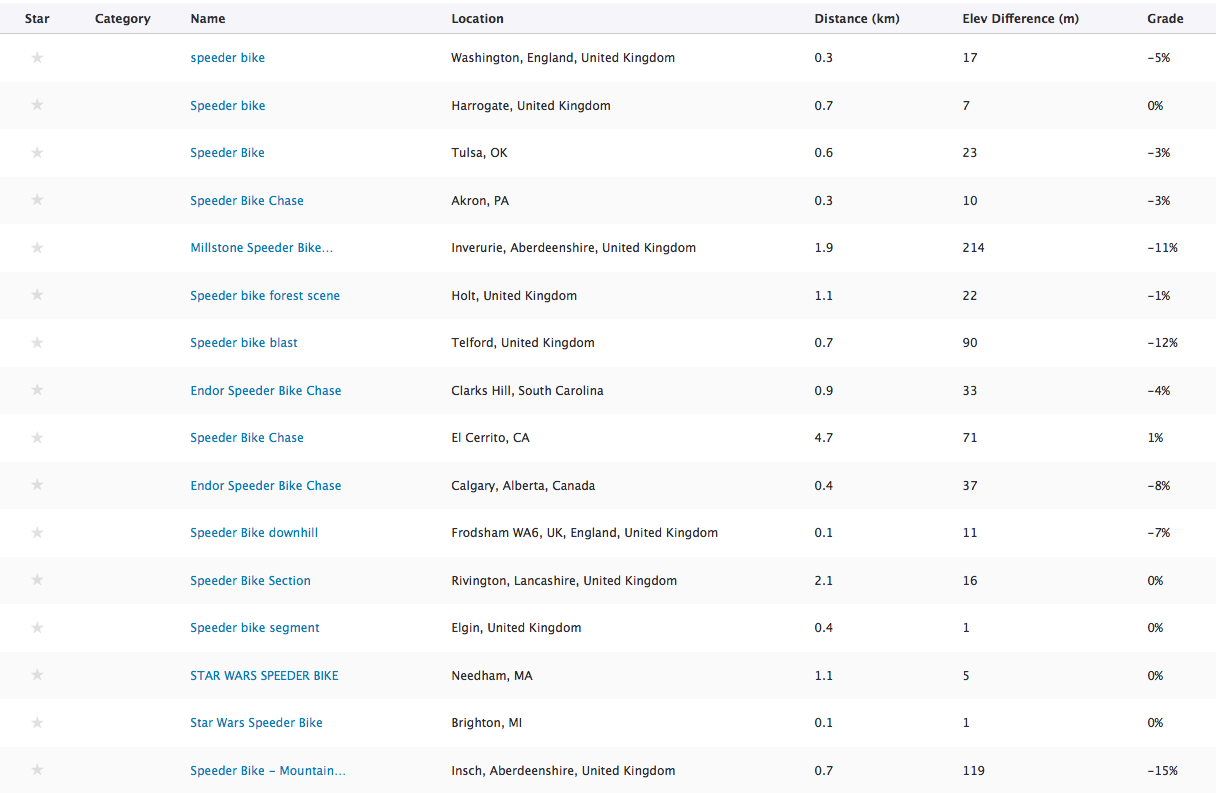Star the El Cerrito Speeder Bike Chase
1216x793 pixels.
[x=37, y=438]
